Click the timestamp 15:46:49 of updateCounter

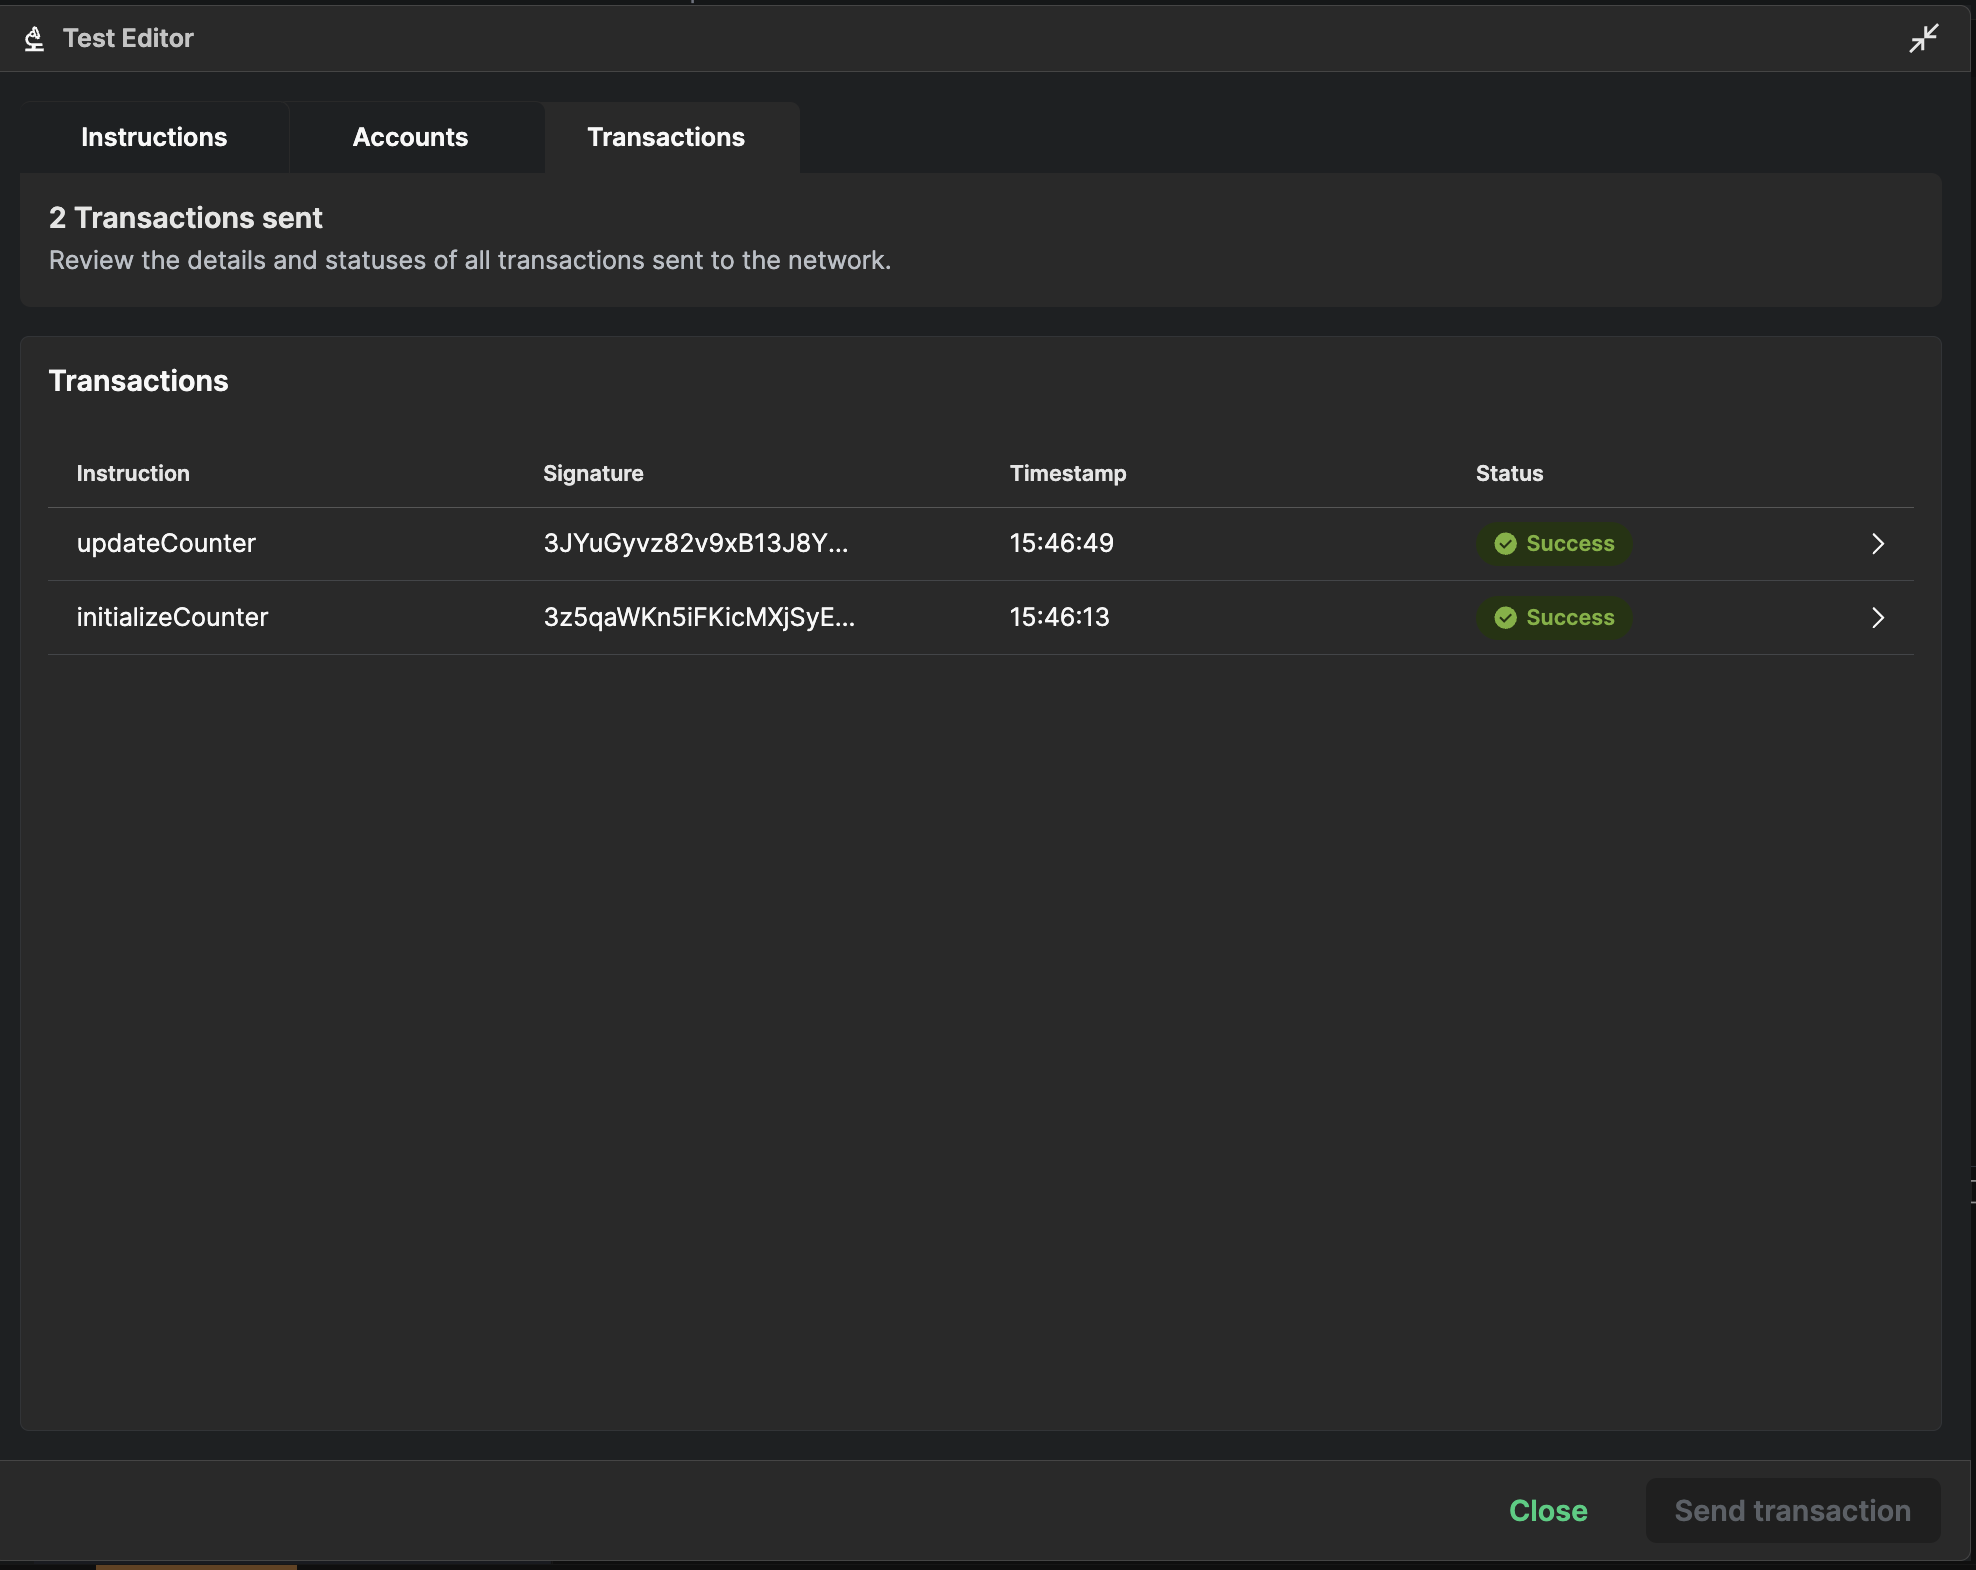pos(1060,543)
